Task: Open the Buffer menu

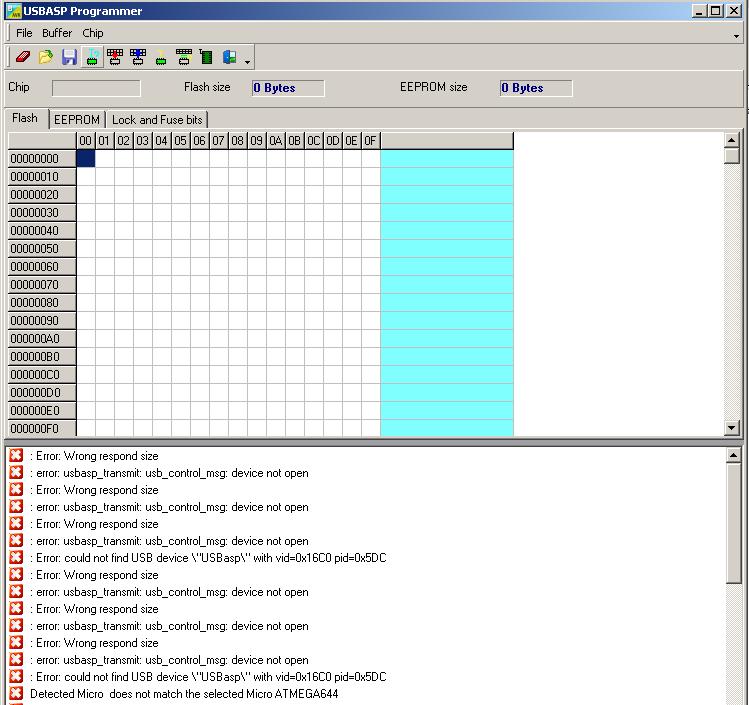Action: (x=57, y=33)
